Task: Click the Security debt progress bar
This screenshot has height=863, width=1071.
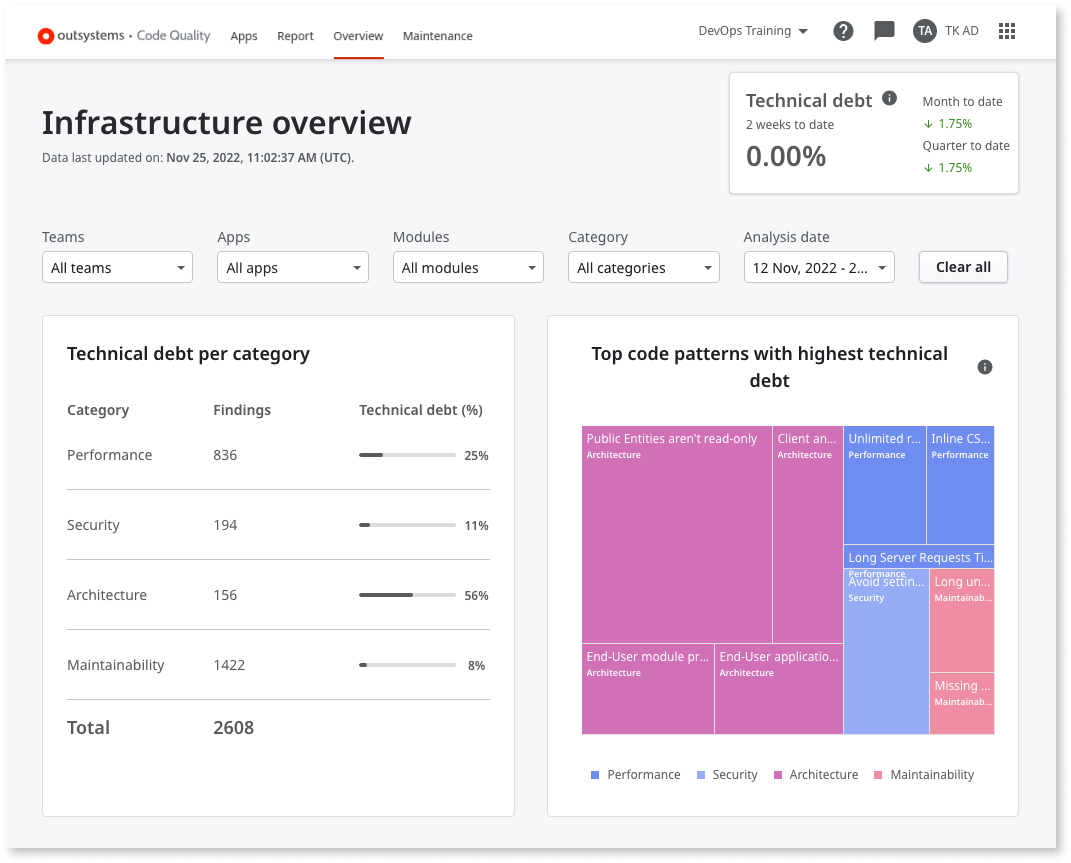Action: [407, 525]
